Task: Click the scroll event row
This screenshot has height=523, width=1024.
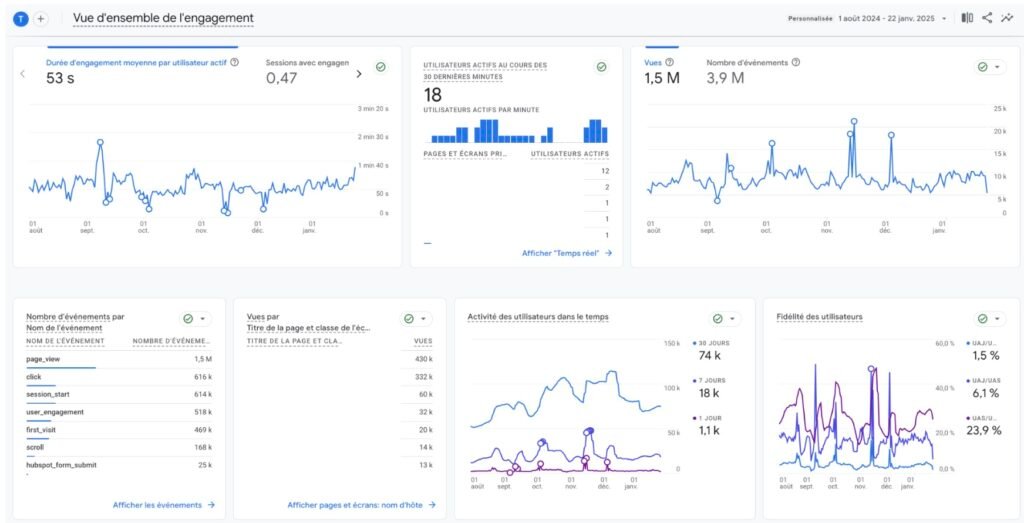Action: pos(119,448)
